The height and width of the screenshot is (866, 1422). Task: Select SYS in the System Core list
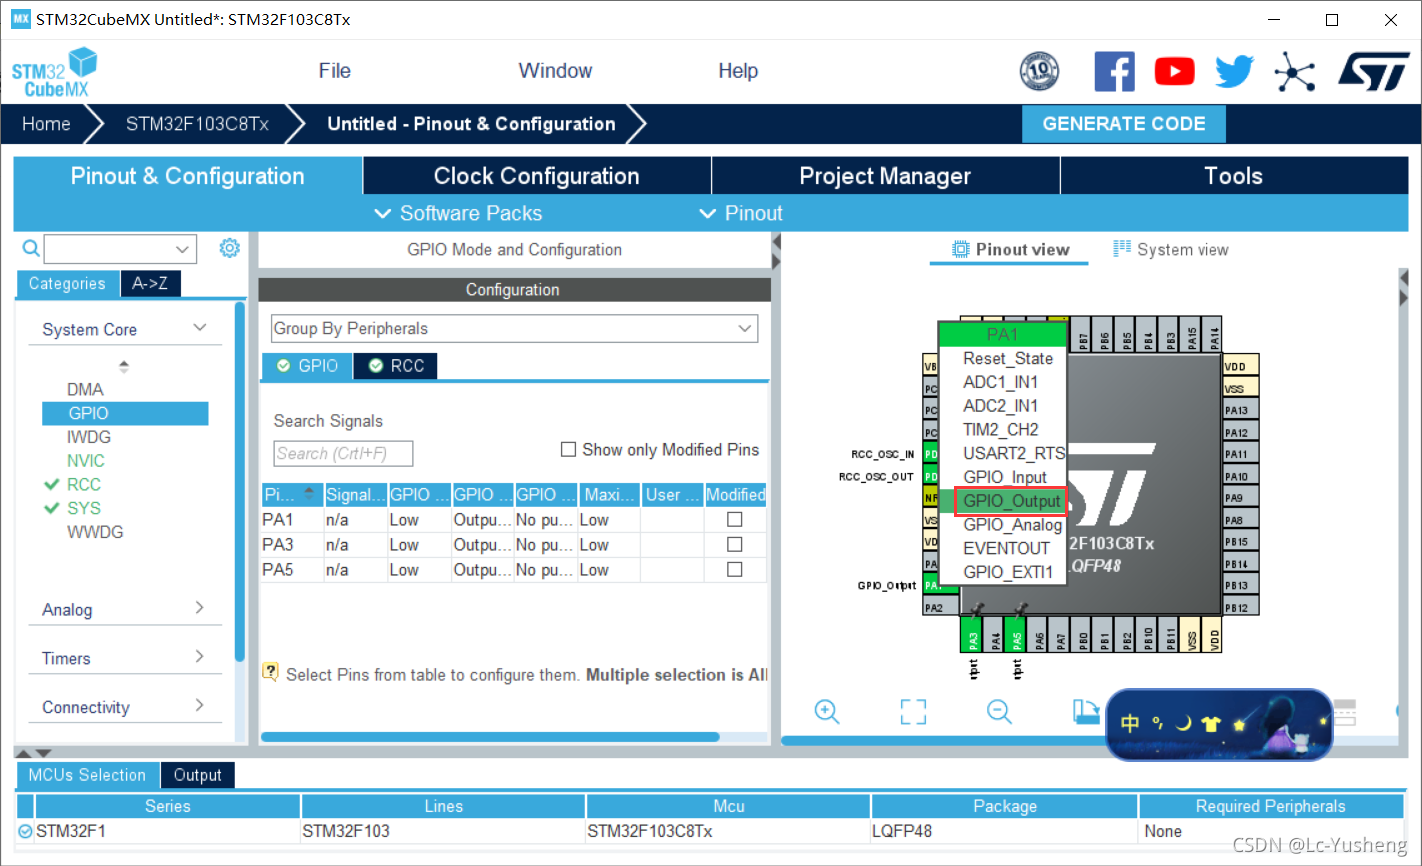(x=84, y=508)
